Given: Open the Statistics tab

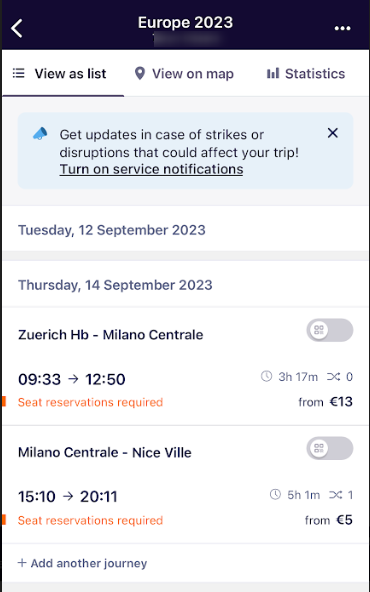Looking at the screenshot, I should tap(306, 73).
